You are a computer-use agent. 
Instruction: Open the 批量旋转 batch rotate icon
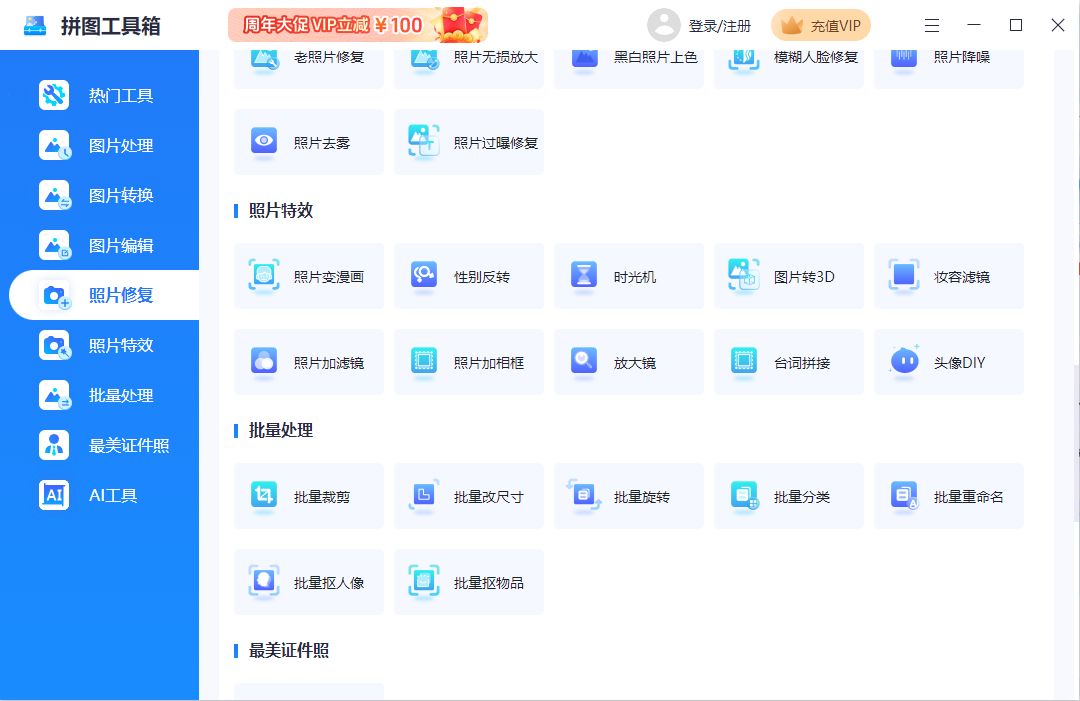coord(584,496)
